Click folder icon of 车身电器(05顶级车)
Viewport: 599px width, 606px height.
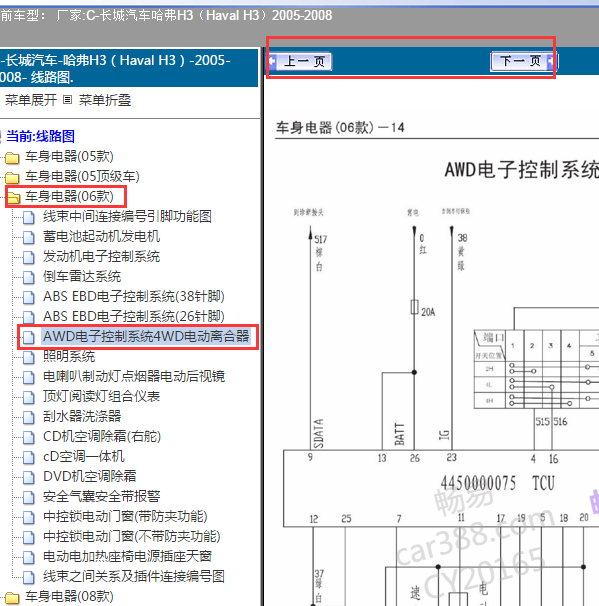pos(12,178)
